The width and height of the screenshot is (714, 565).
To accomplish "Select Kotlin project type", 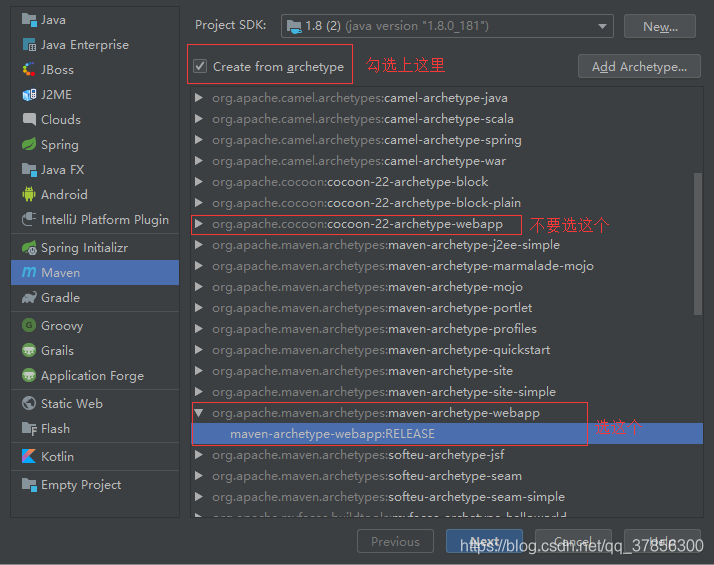I will click(95, 456).
